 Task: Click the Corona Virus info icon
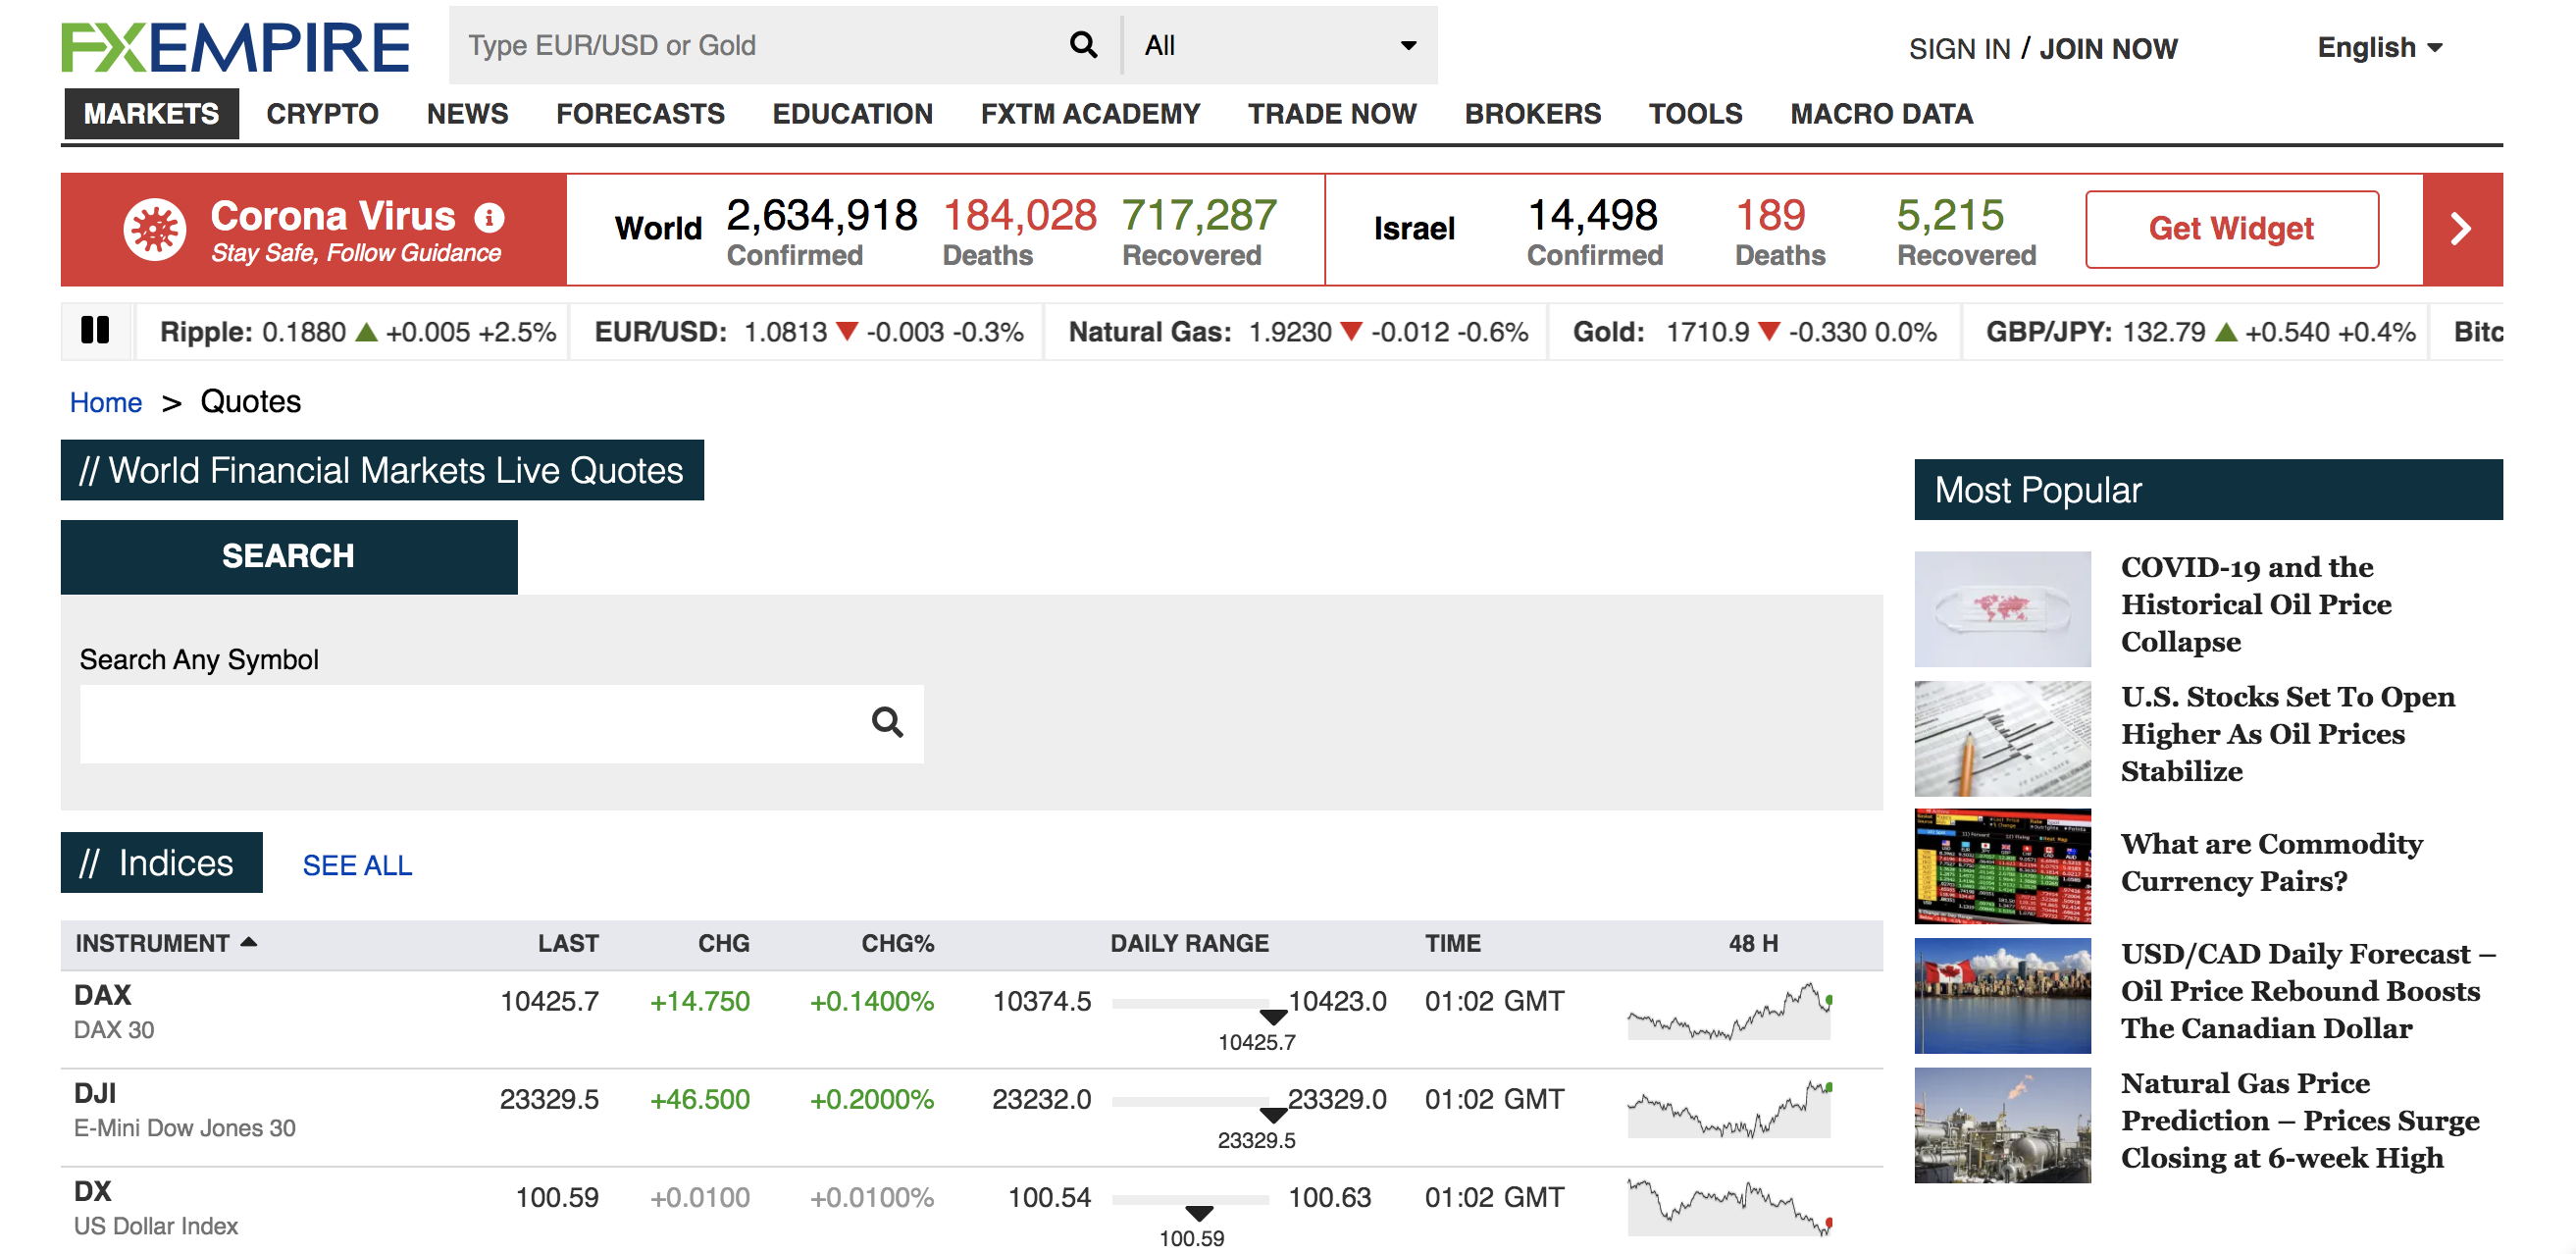coord(489,217)
